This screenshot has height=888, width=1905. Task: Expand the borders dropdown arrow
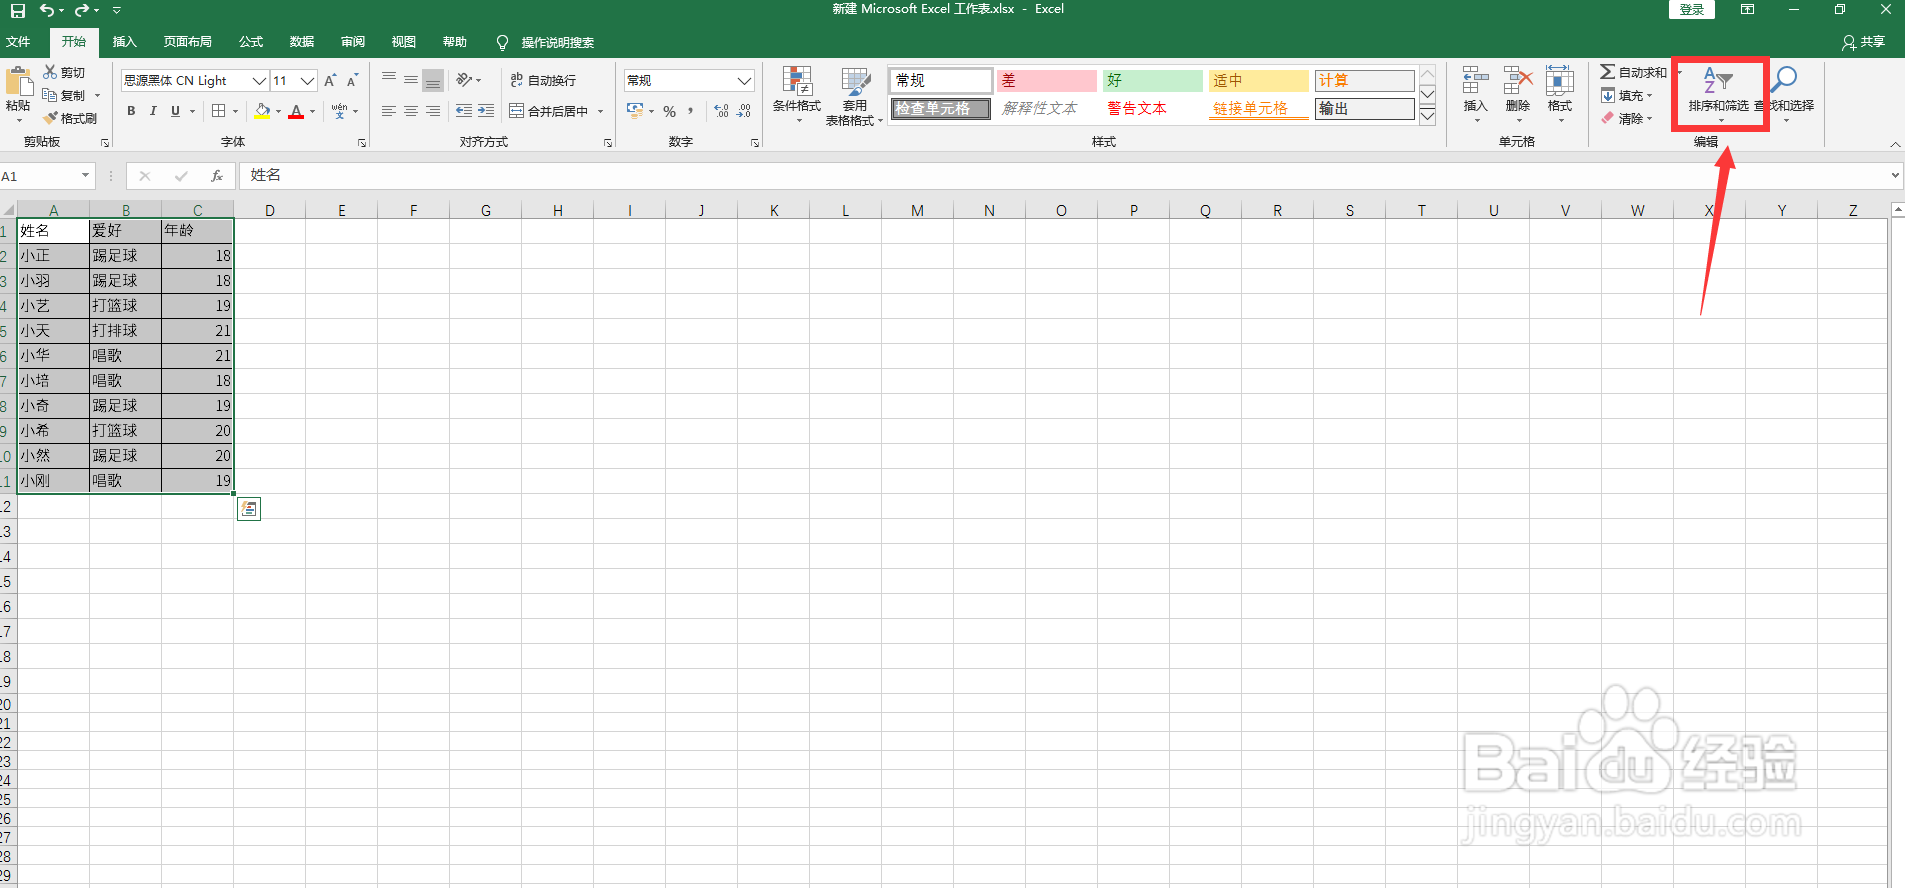236,111
